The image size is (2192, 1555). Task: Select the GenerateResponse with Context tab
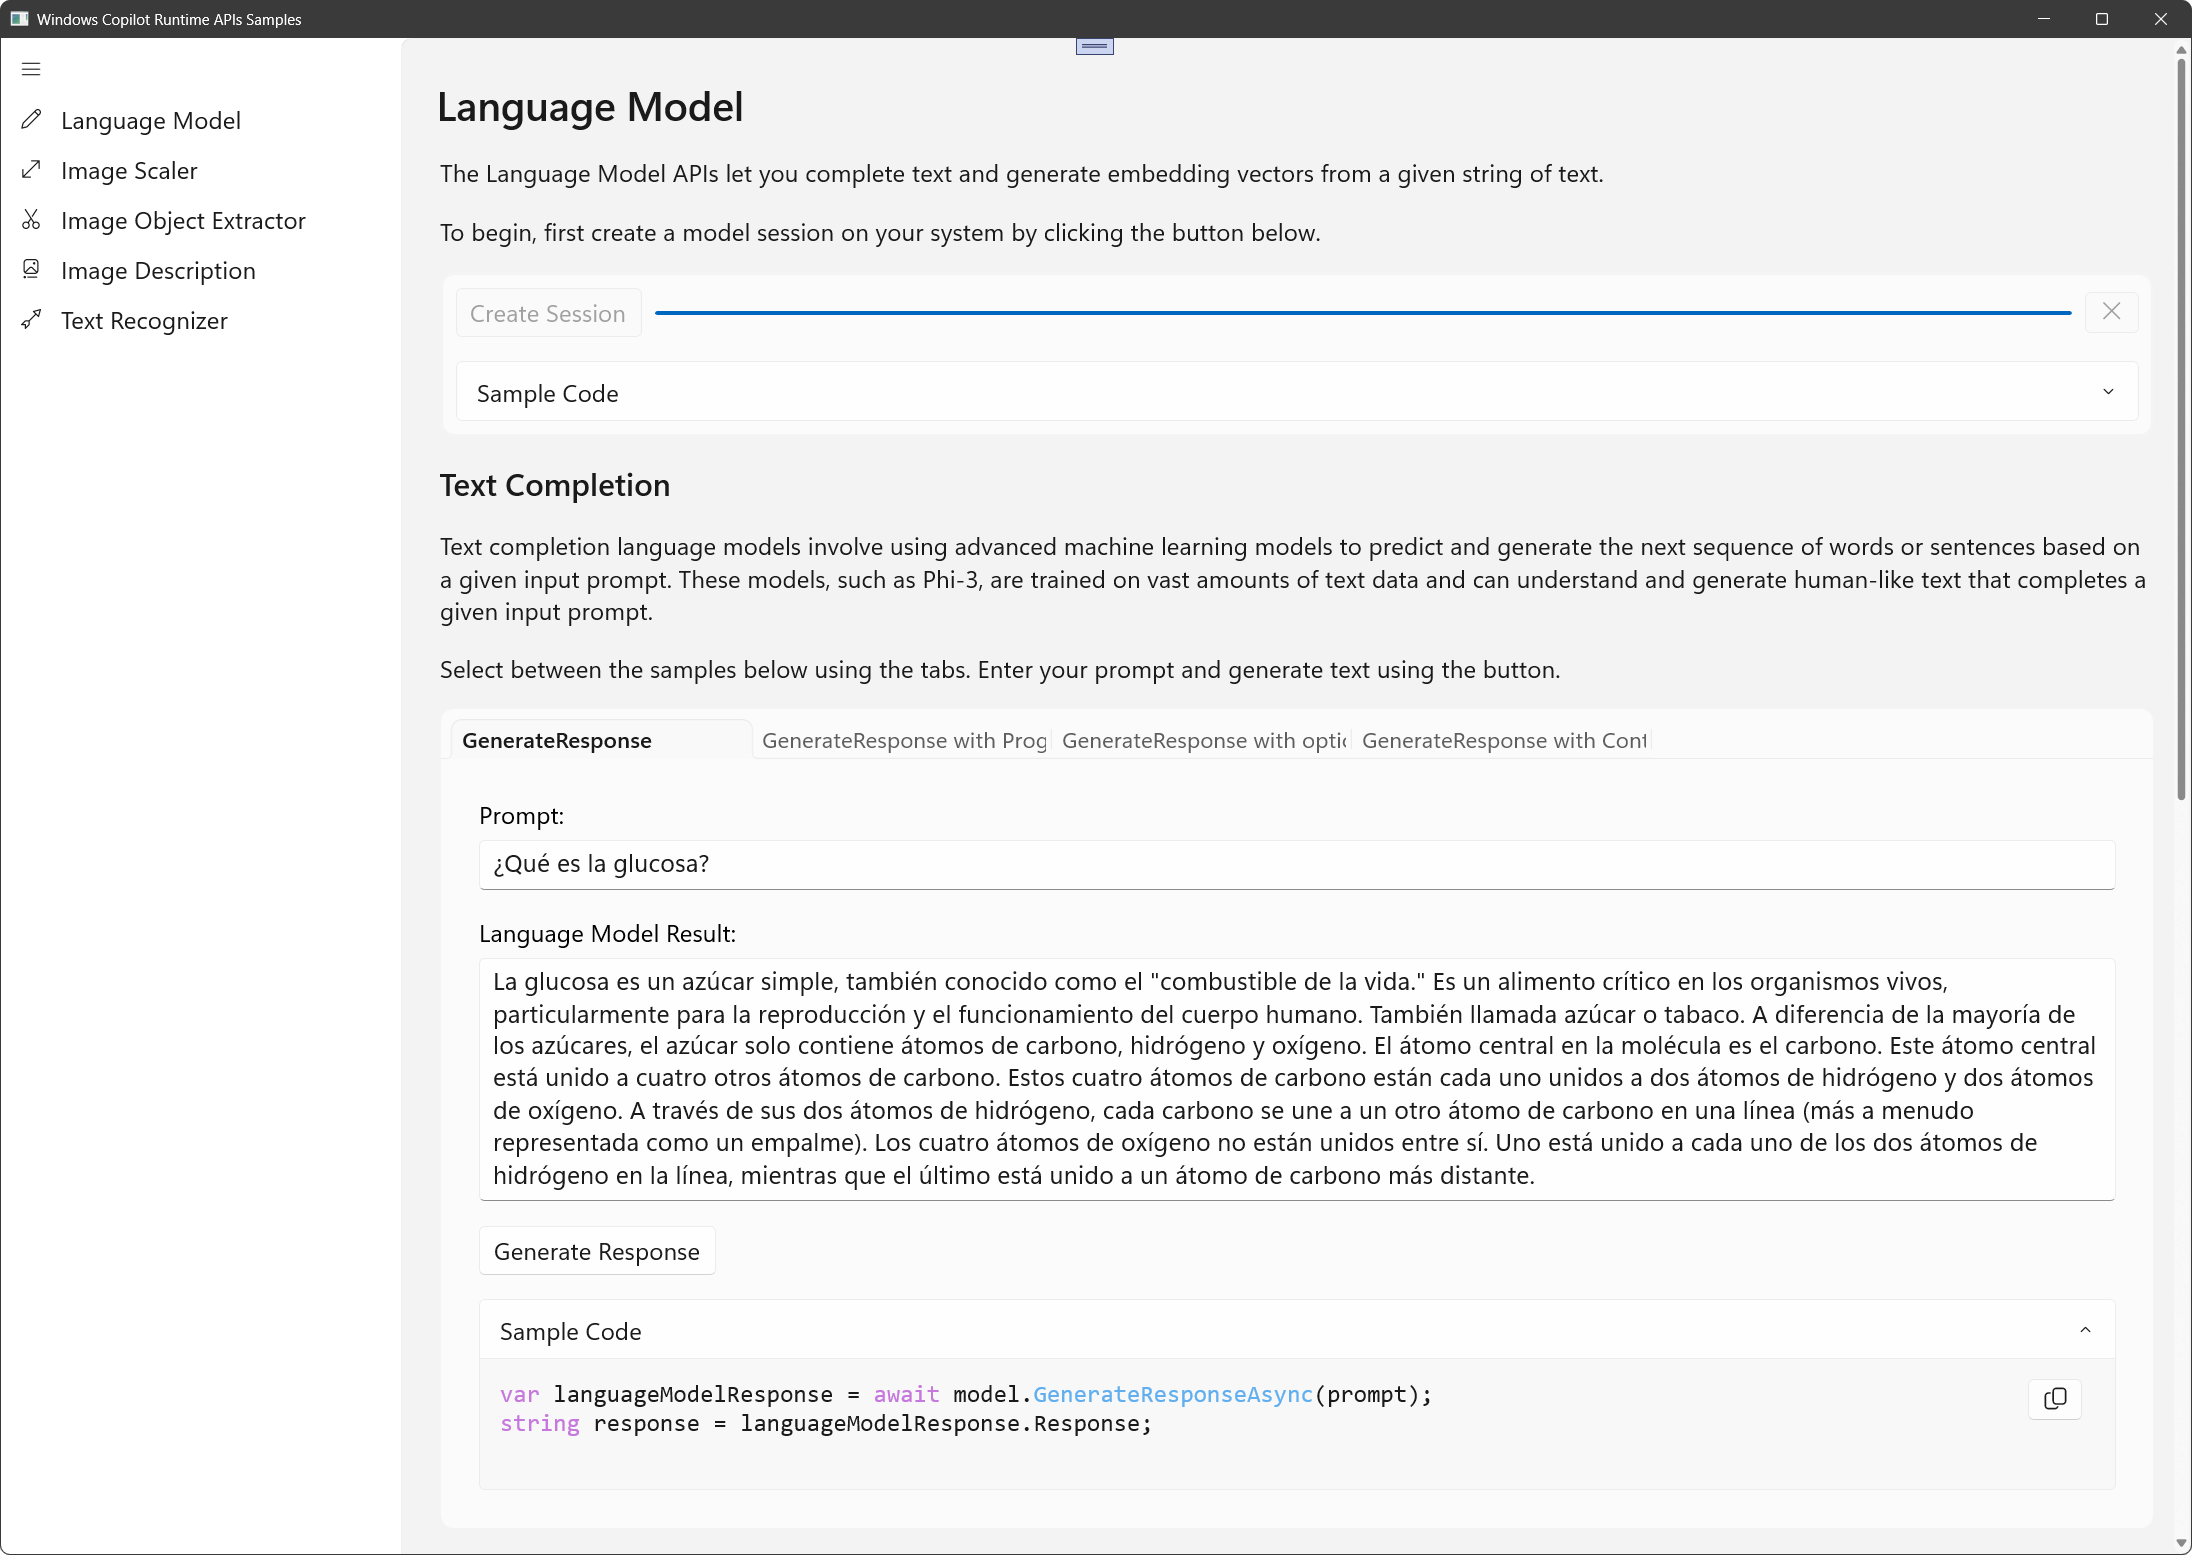[x=1503, y=741]
